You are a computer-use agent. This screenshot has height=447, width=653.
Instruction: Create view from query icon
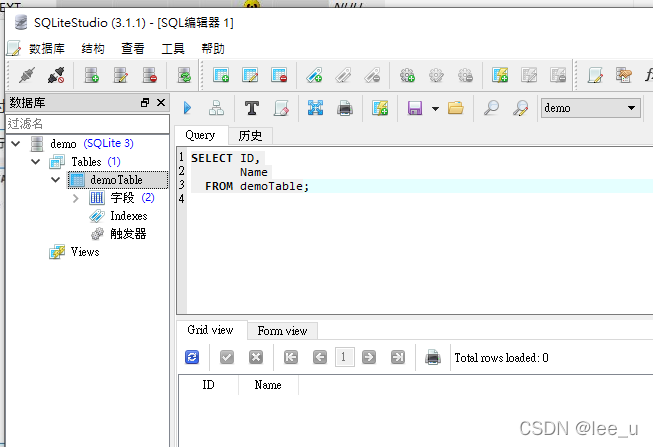click(x=380, y=108)
